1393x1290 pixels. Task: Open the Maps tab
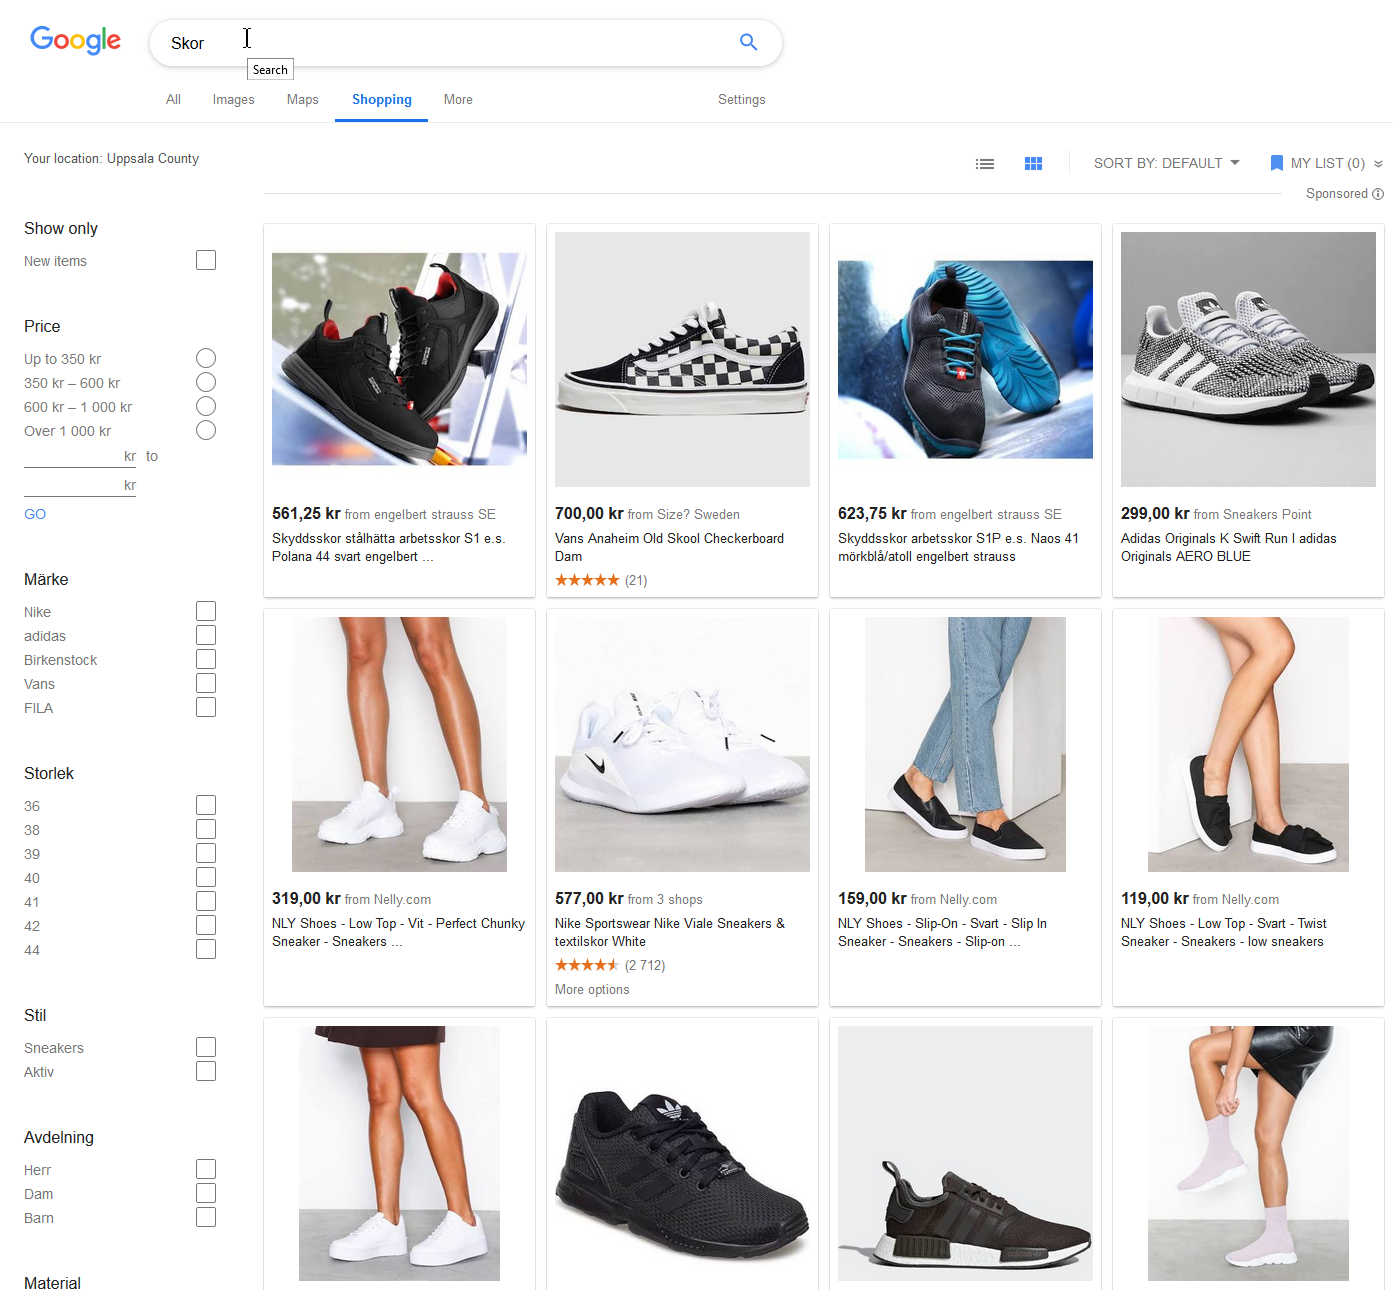(x=302, y=99)
